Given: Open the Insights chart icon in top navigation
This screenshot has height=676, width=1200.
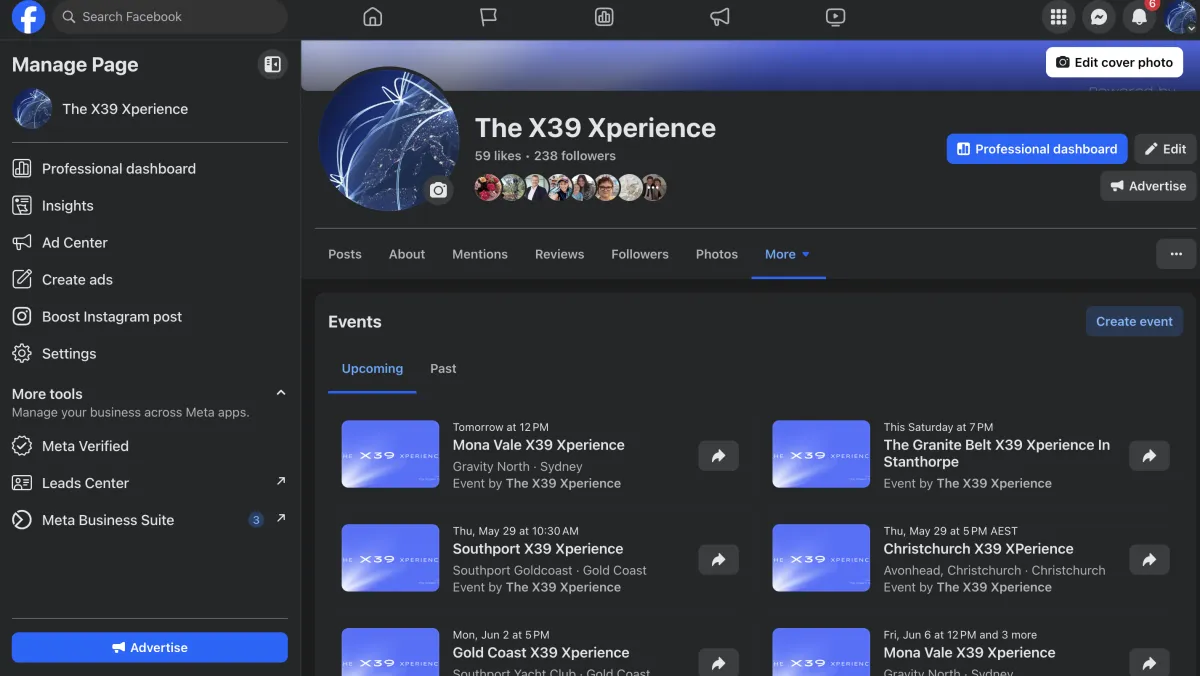Looking at the screenshot, I should [x=604, y=17].
